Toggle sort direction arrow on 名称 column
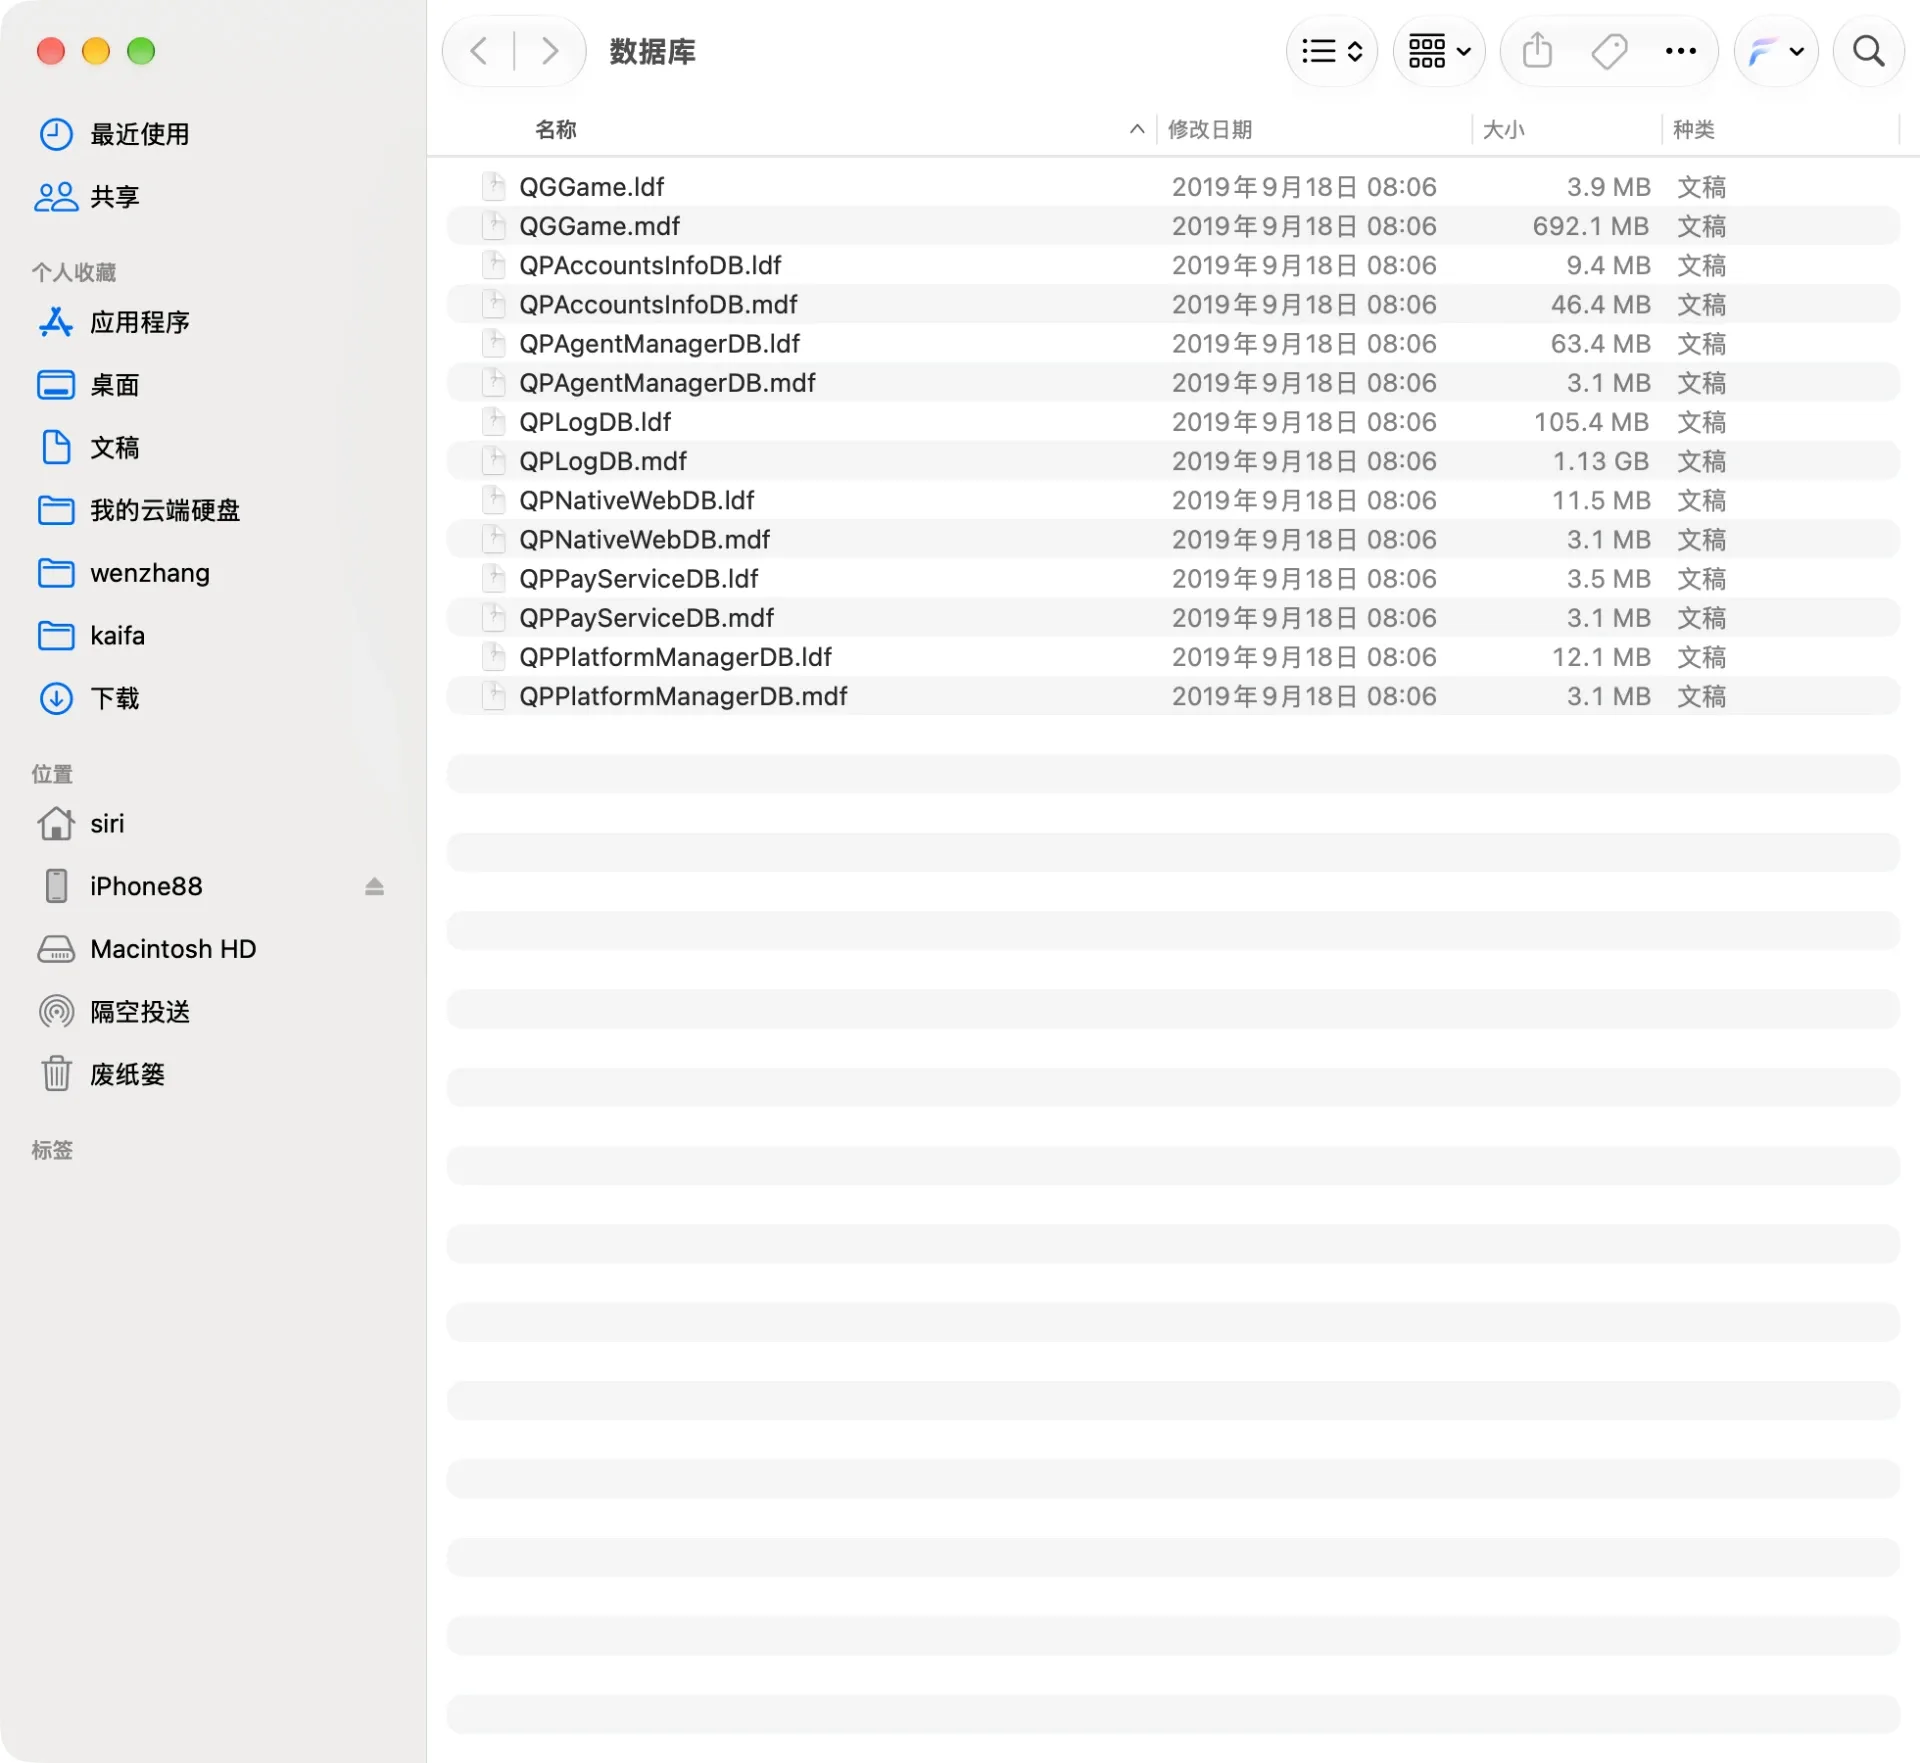The height and width of the screenshot is (1763, 1920). 1136,129
